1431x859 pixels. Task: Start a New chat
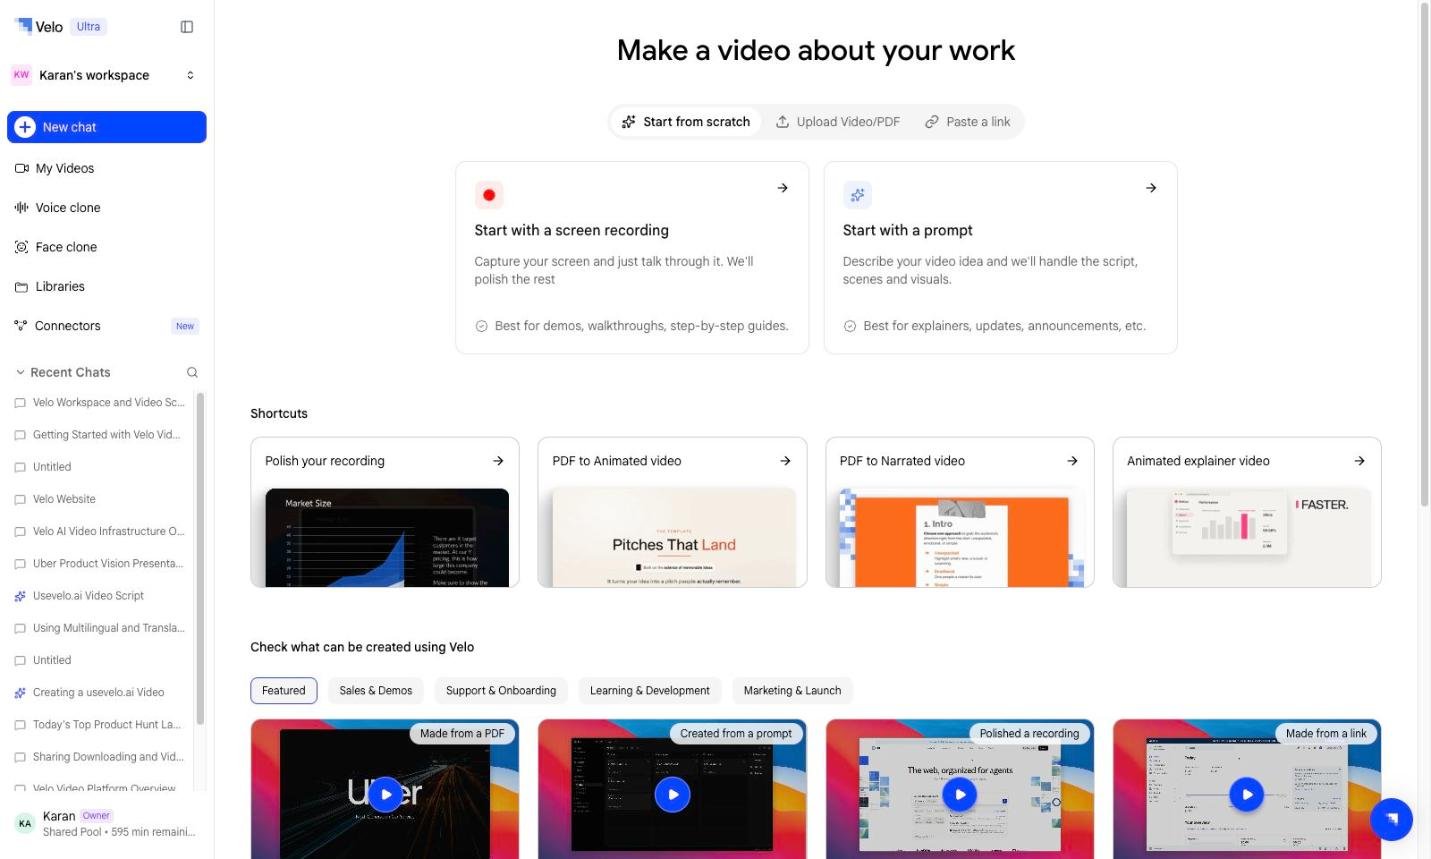[106, 127]
